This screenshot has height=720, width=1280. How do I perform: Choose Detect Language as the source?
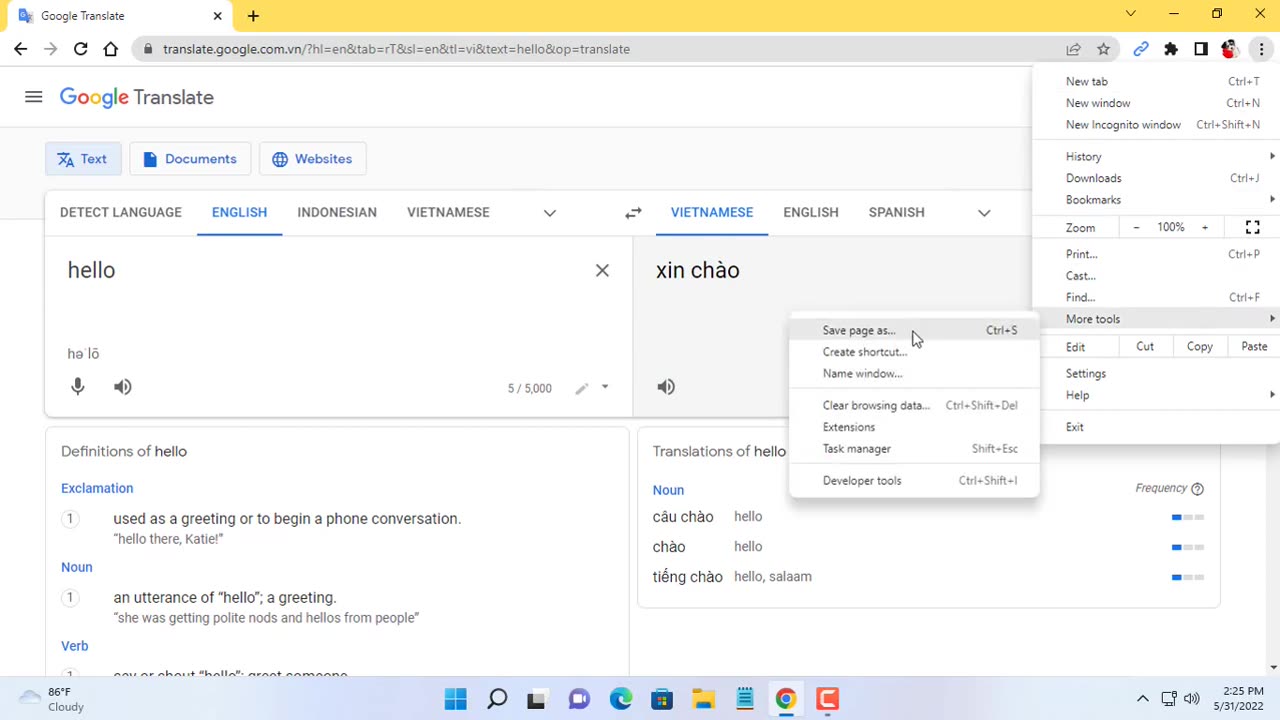pos(121,212)
